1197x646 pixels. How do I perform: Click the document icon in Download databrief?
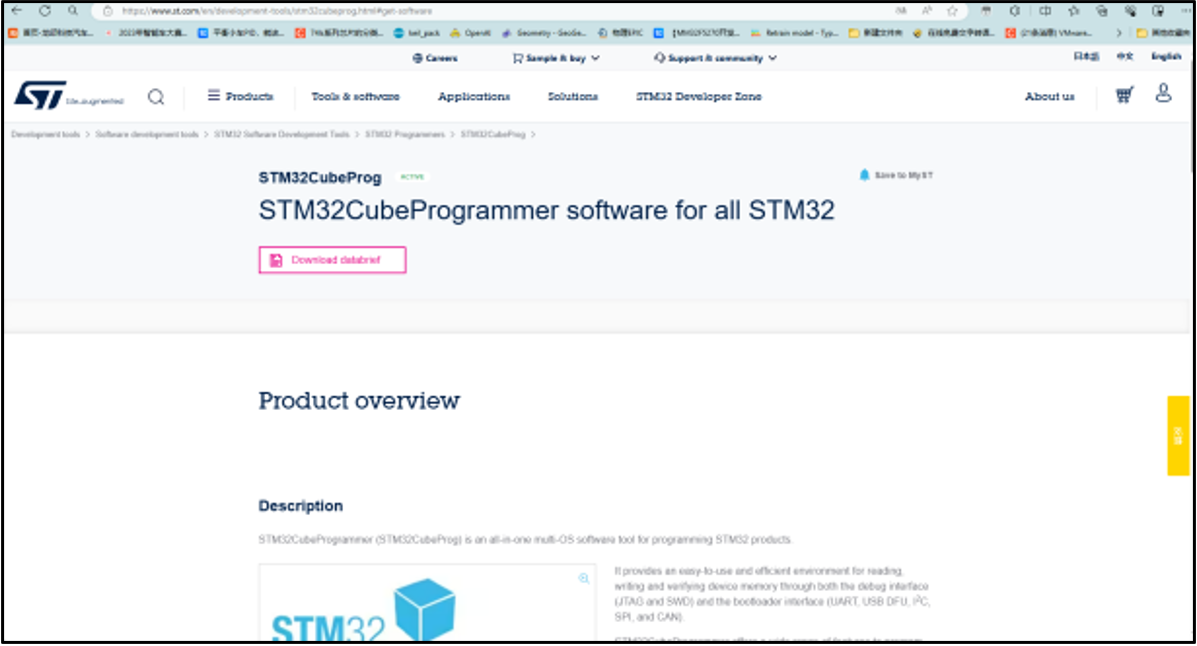(x=276, y=260)
